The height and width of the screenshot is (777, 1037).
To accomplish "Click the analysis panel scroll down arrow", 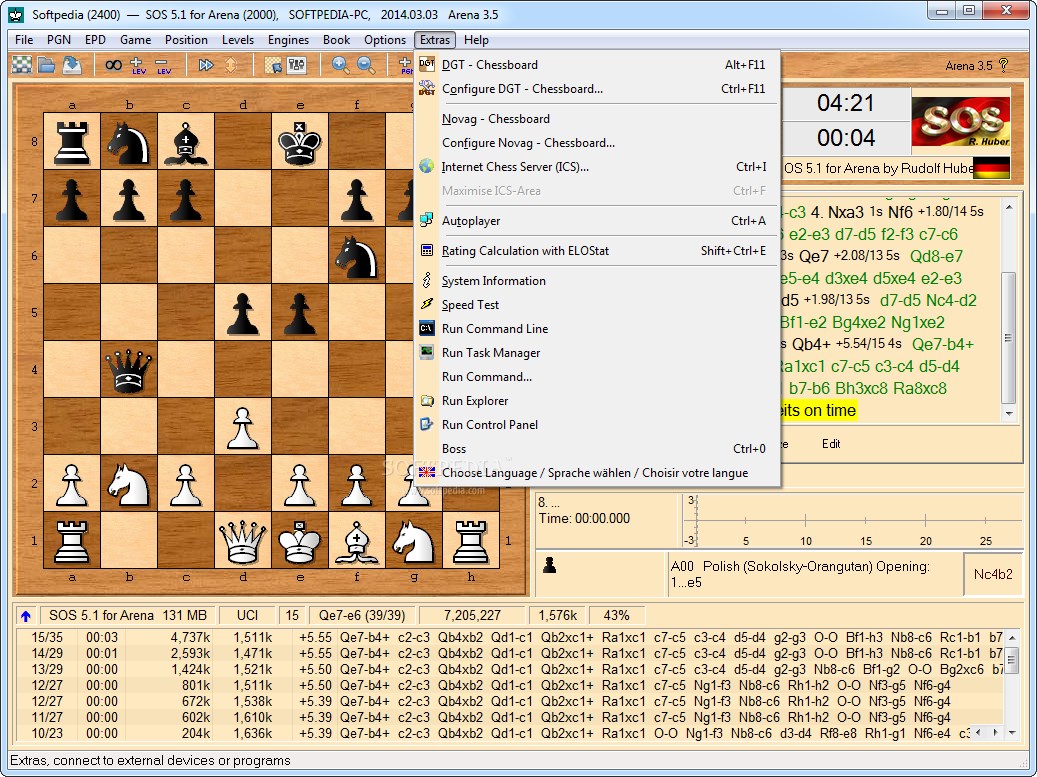I will click(x=1012, y=733).
